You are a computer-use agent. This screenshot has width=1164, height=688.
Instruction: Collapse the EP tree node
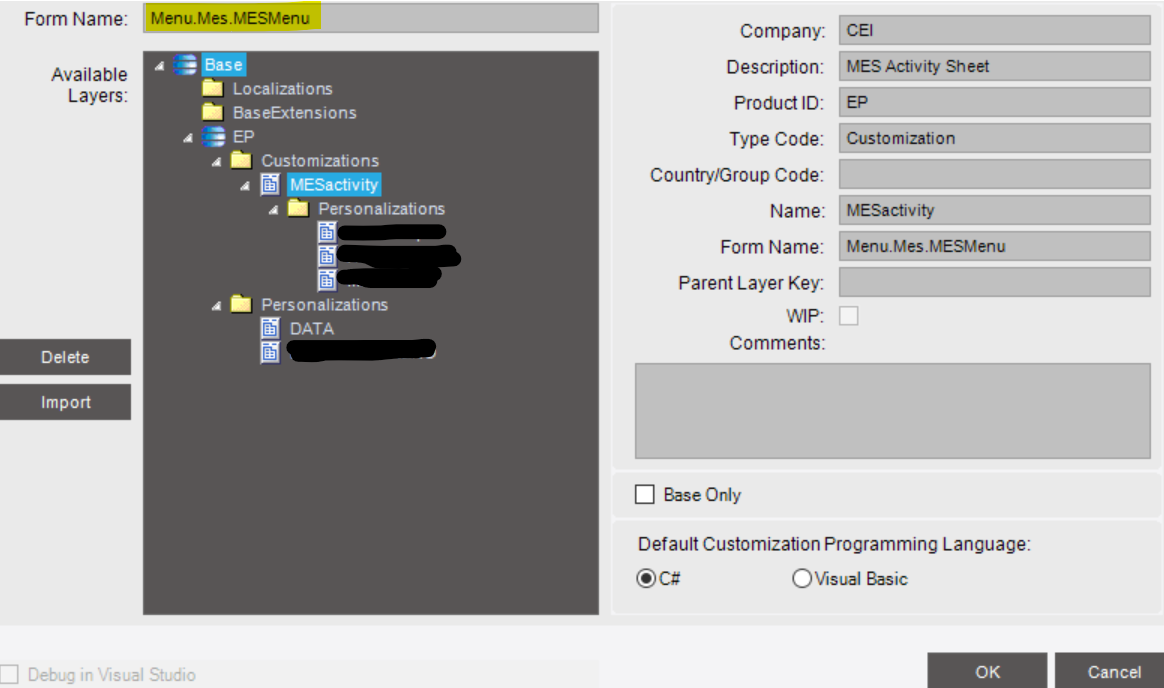click(188, 137)
